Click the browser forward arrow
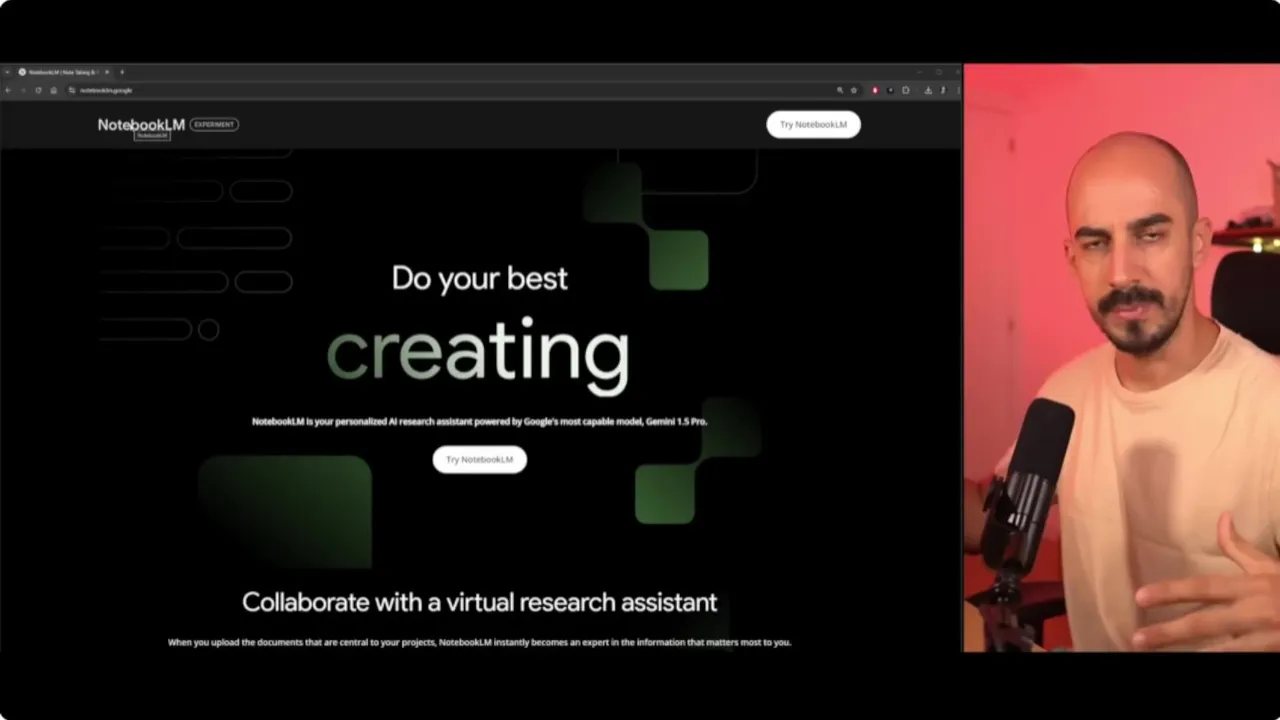The image size is (1280, 720). [x=23, y=90]
